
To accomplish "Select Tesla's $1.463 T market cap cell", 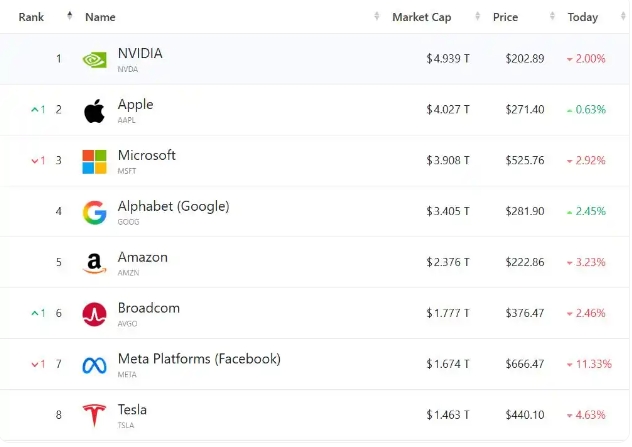I will (447, 415).
